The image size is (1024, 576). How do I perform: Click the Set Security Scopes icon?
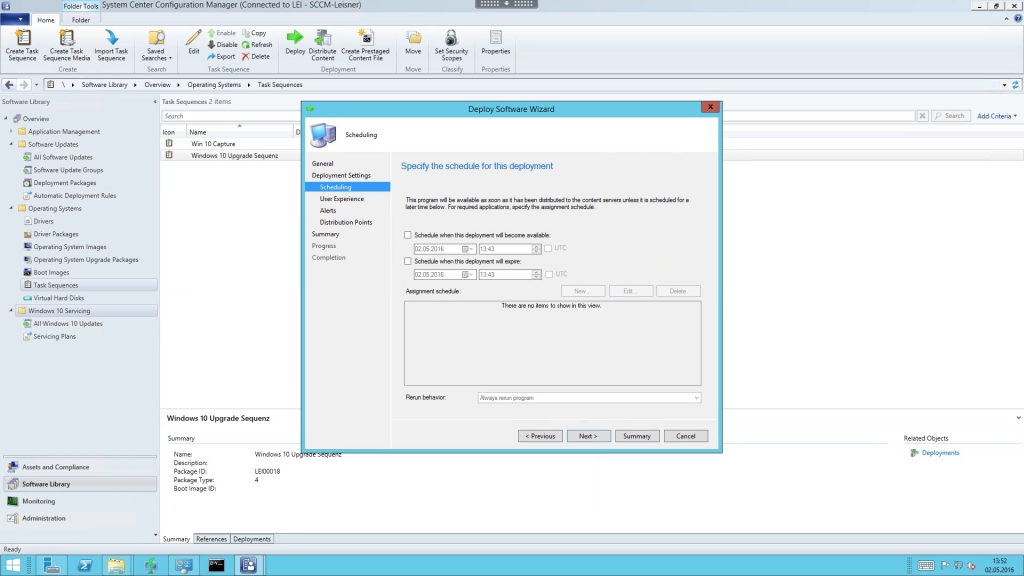coord(451,38)
